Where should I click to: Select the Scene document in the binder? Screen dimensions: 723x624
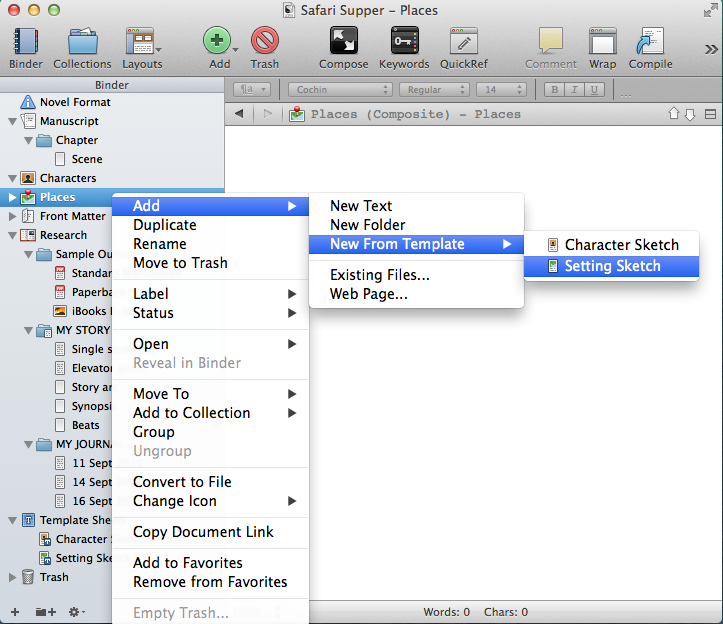point(87,159)
